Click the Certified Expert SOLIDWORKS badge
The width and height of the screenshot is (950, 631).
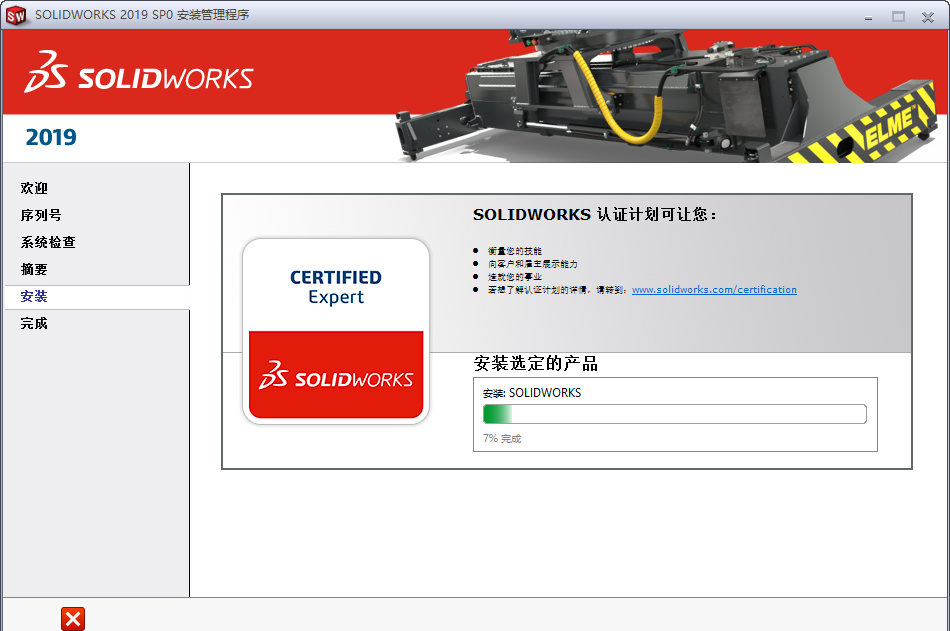[x=336, y=331]
